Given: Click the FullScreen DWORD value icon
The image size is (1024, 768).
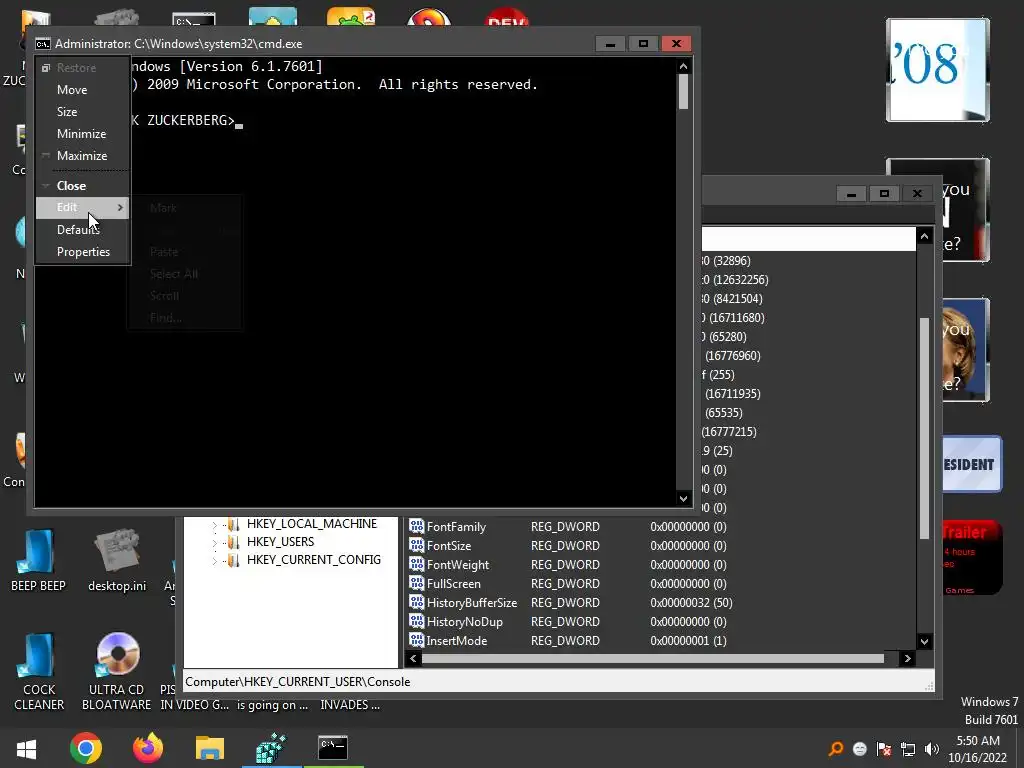Looking at the screenshot, I should tap(417, 583).
